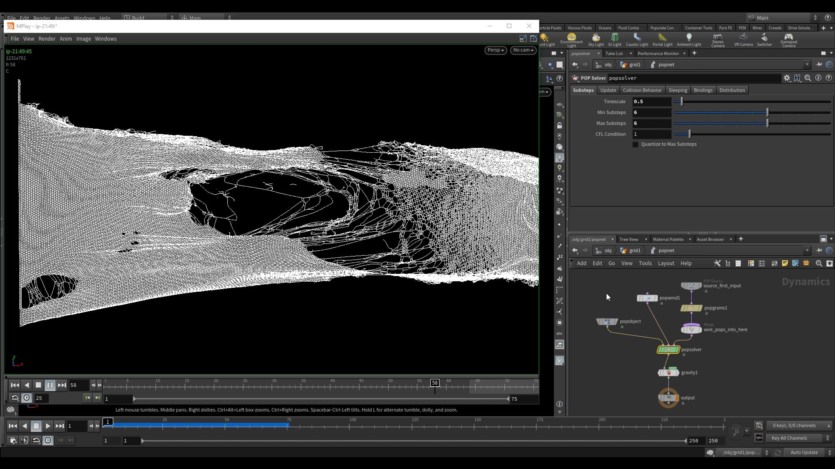Adjust the Min Substeps slider
835x469 pixels.
752,112
